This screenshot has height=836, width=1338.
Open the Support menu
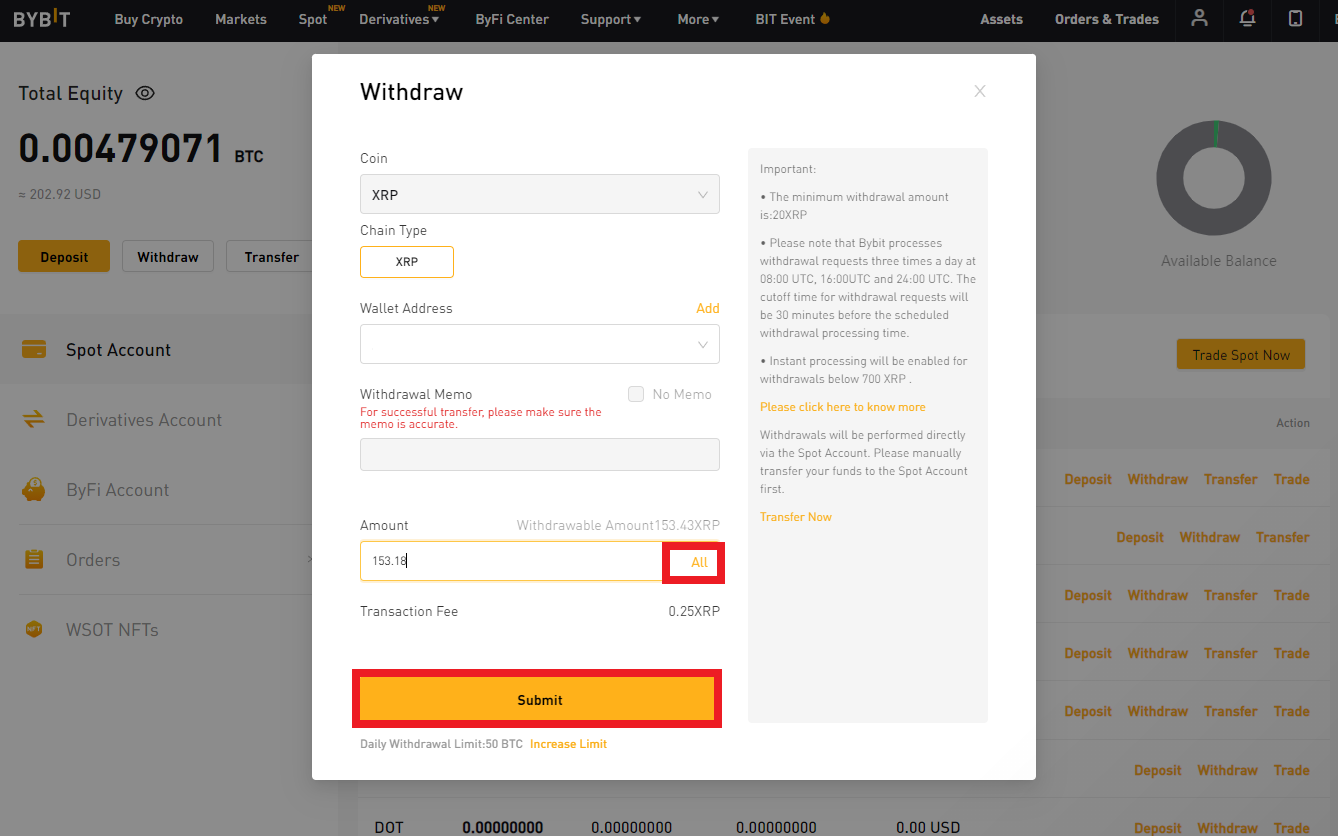tap(611, 19)
